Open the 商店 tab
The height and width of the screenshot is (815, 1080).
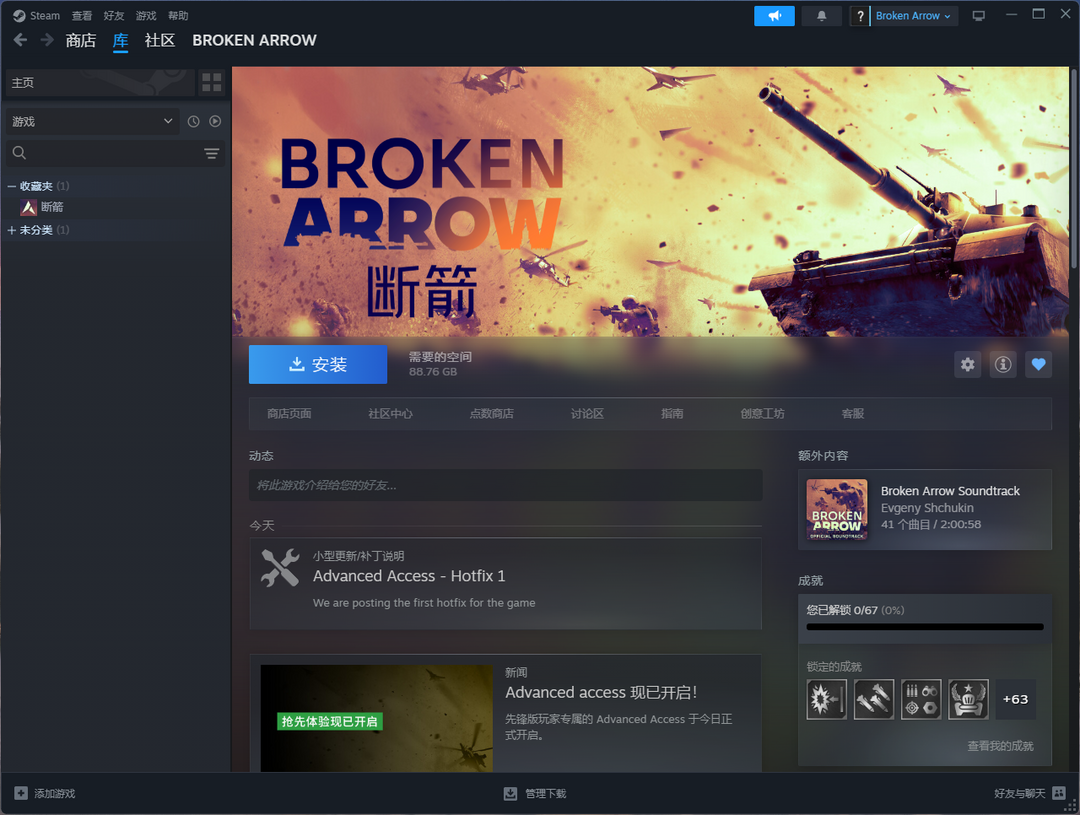click(81, 40)
